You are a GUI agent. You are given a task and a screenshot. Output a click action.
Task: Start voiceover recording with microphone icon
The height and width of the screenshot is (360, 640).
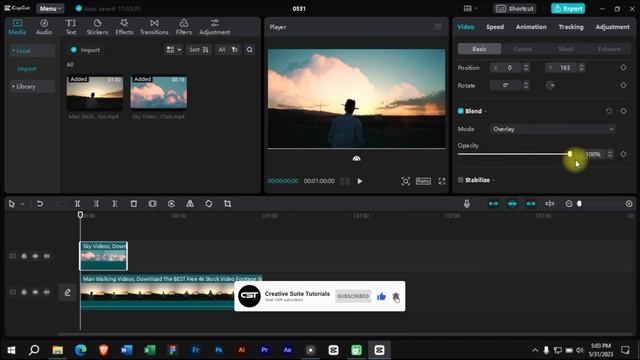point(467,203)
